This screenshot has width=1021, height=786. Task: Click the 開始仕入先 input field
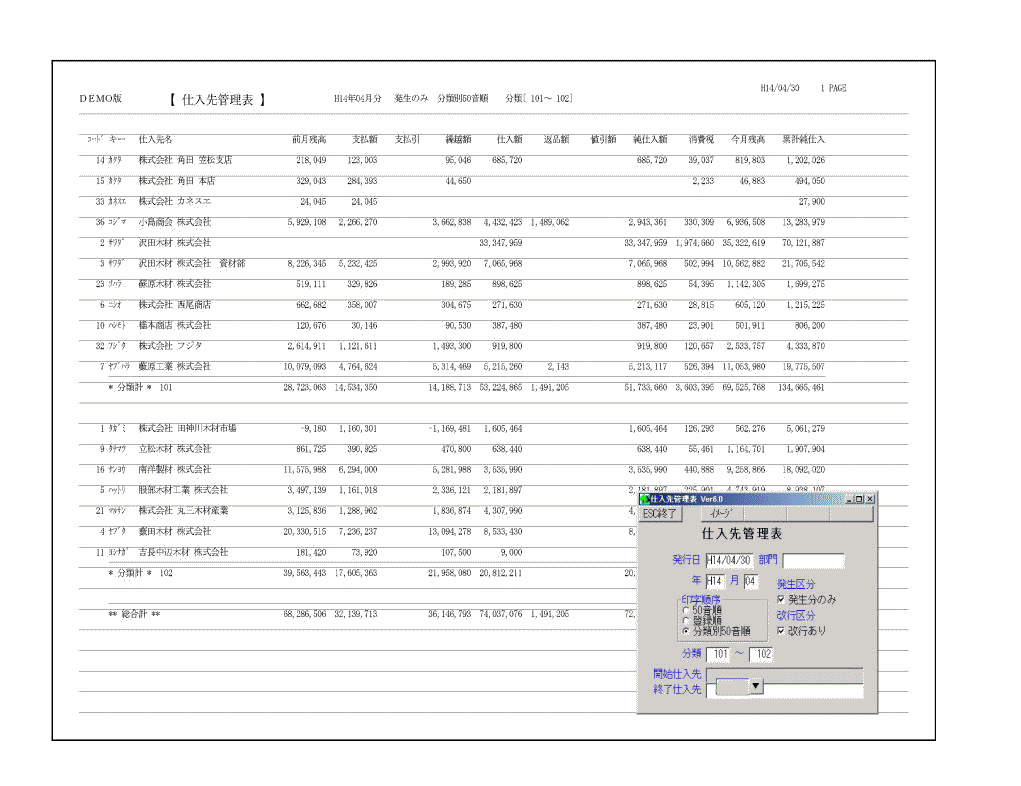[x=785, y=674]
